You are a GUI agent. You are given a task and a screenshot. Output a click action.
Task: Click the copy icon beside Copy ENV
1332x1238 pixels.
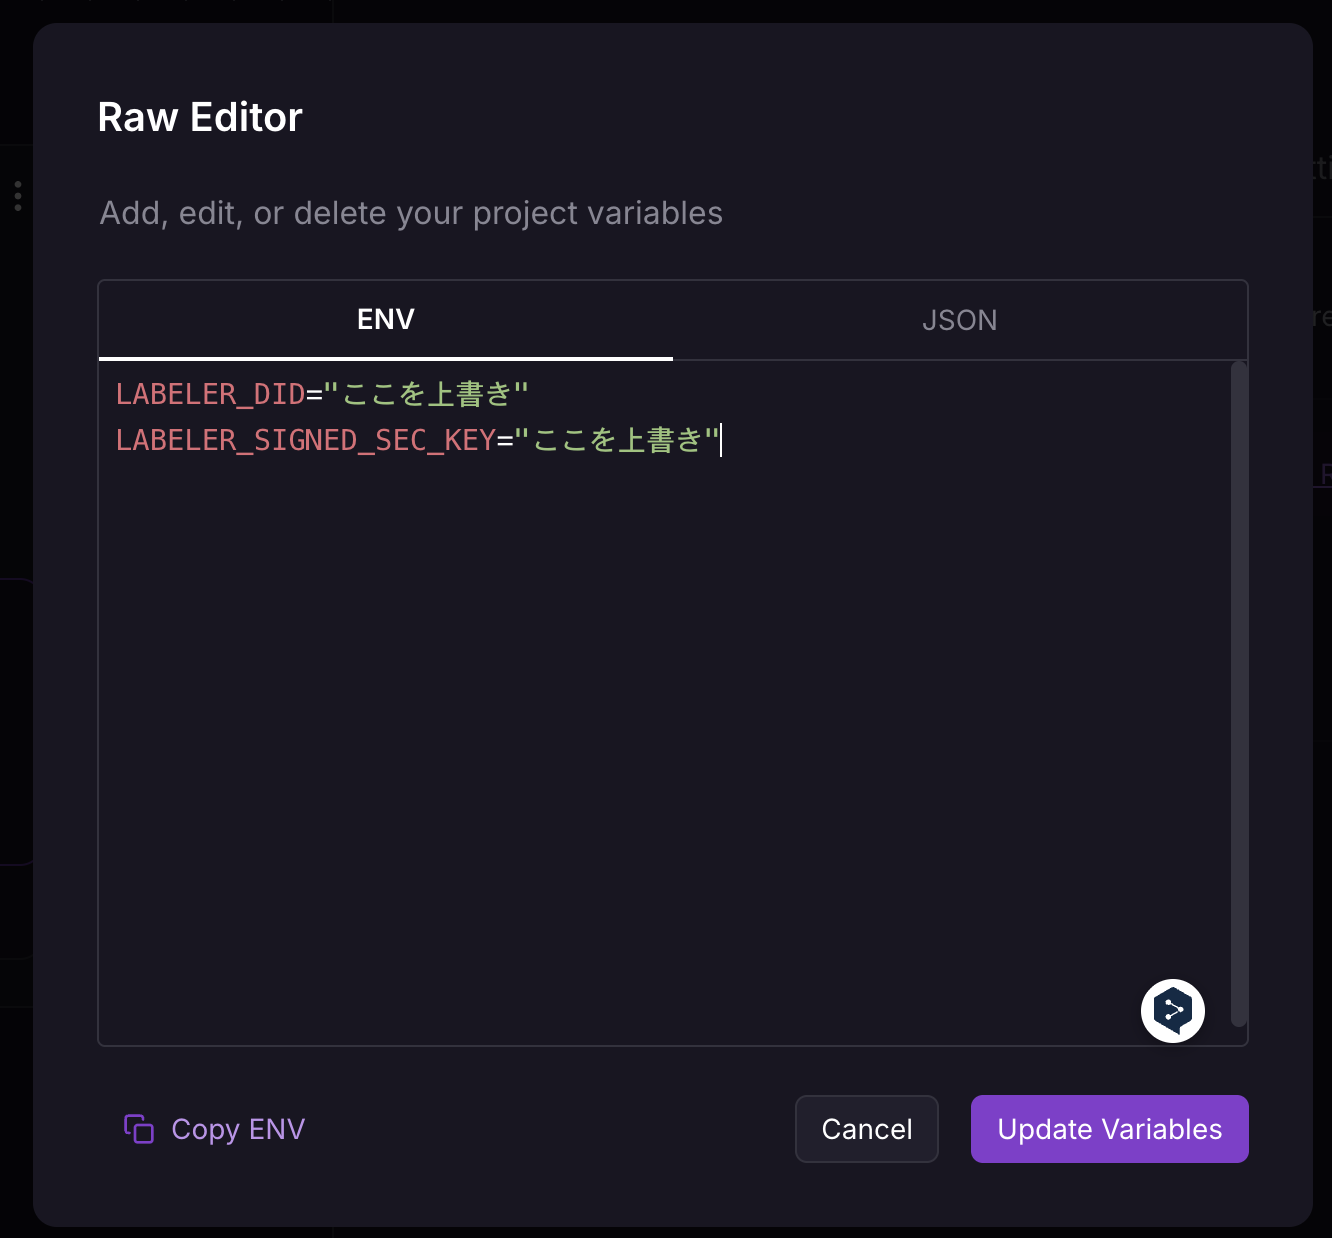(138, 1128)
